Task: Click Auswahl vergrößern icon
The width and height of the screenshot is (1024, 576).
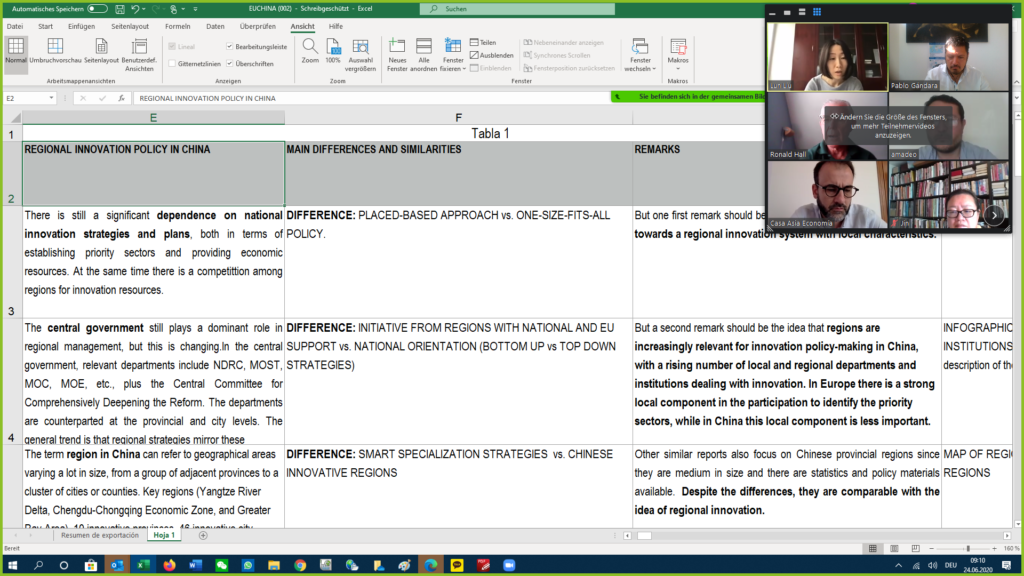Action: click(x=360, y=52)
